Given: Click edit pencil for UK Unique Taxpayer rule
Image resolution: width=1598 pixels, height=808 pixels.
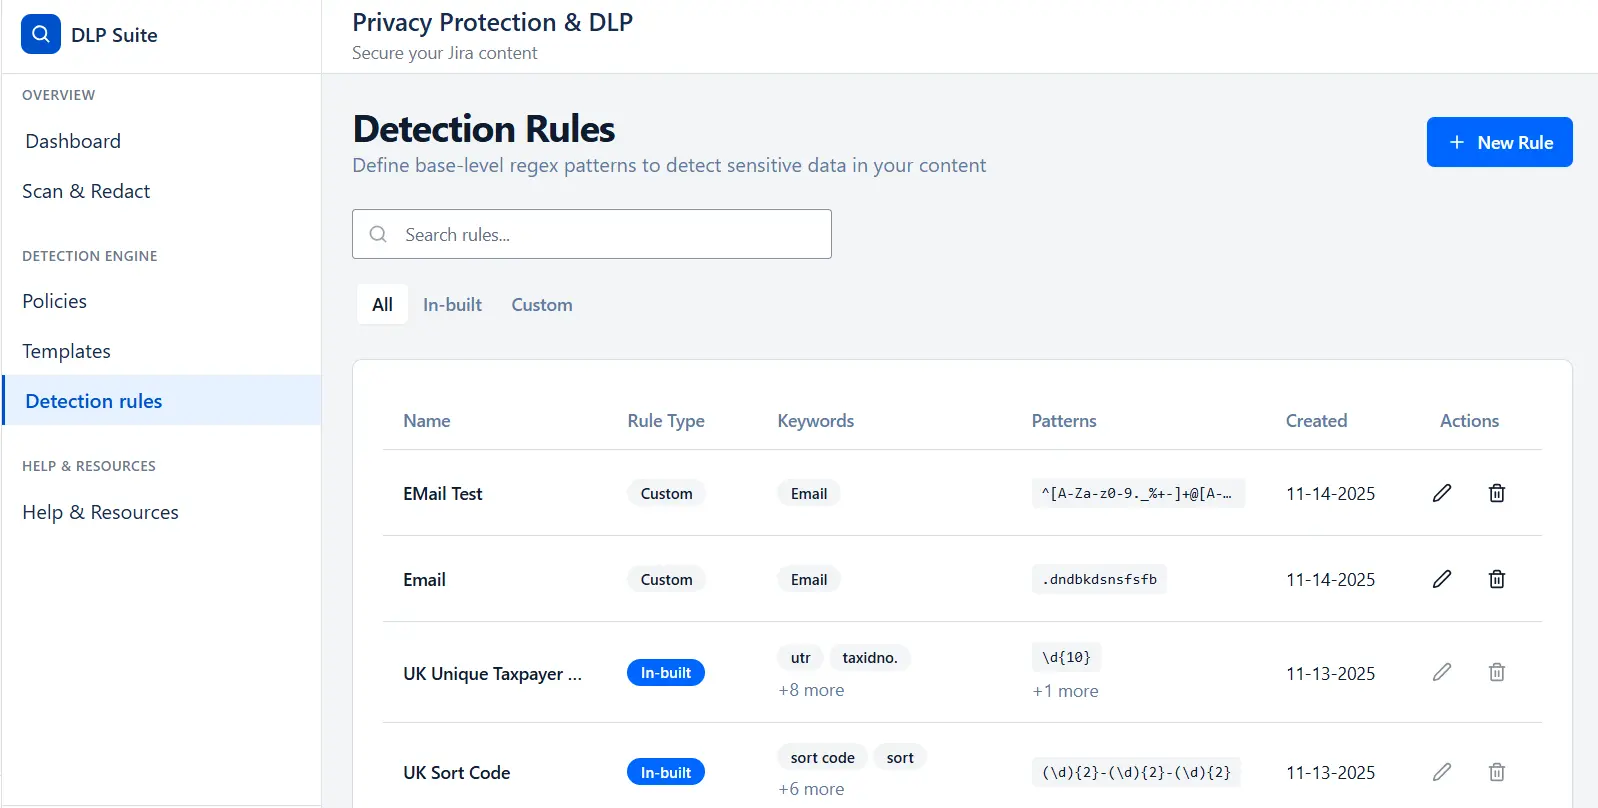Looking at the screenshot, I should (x=1441, y=672).
